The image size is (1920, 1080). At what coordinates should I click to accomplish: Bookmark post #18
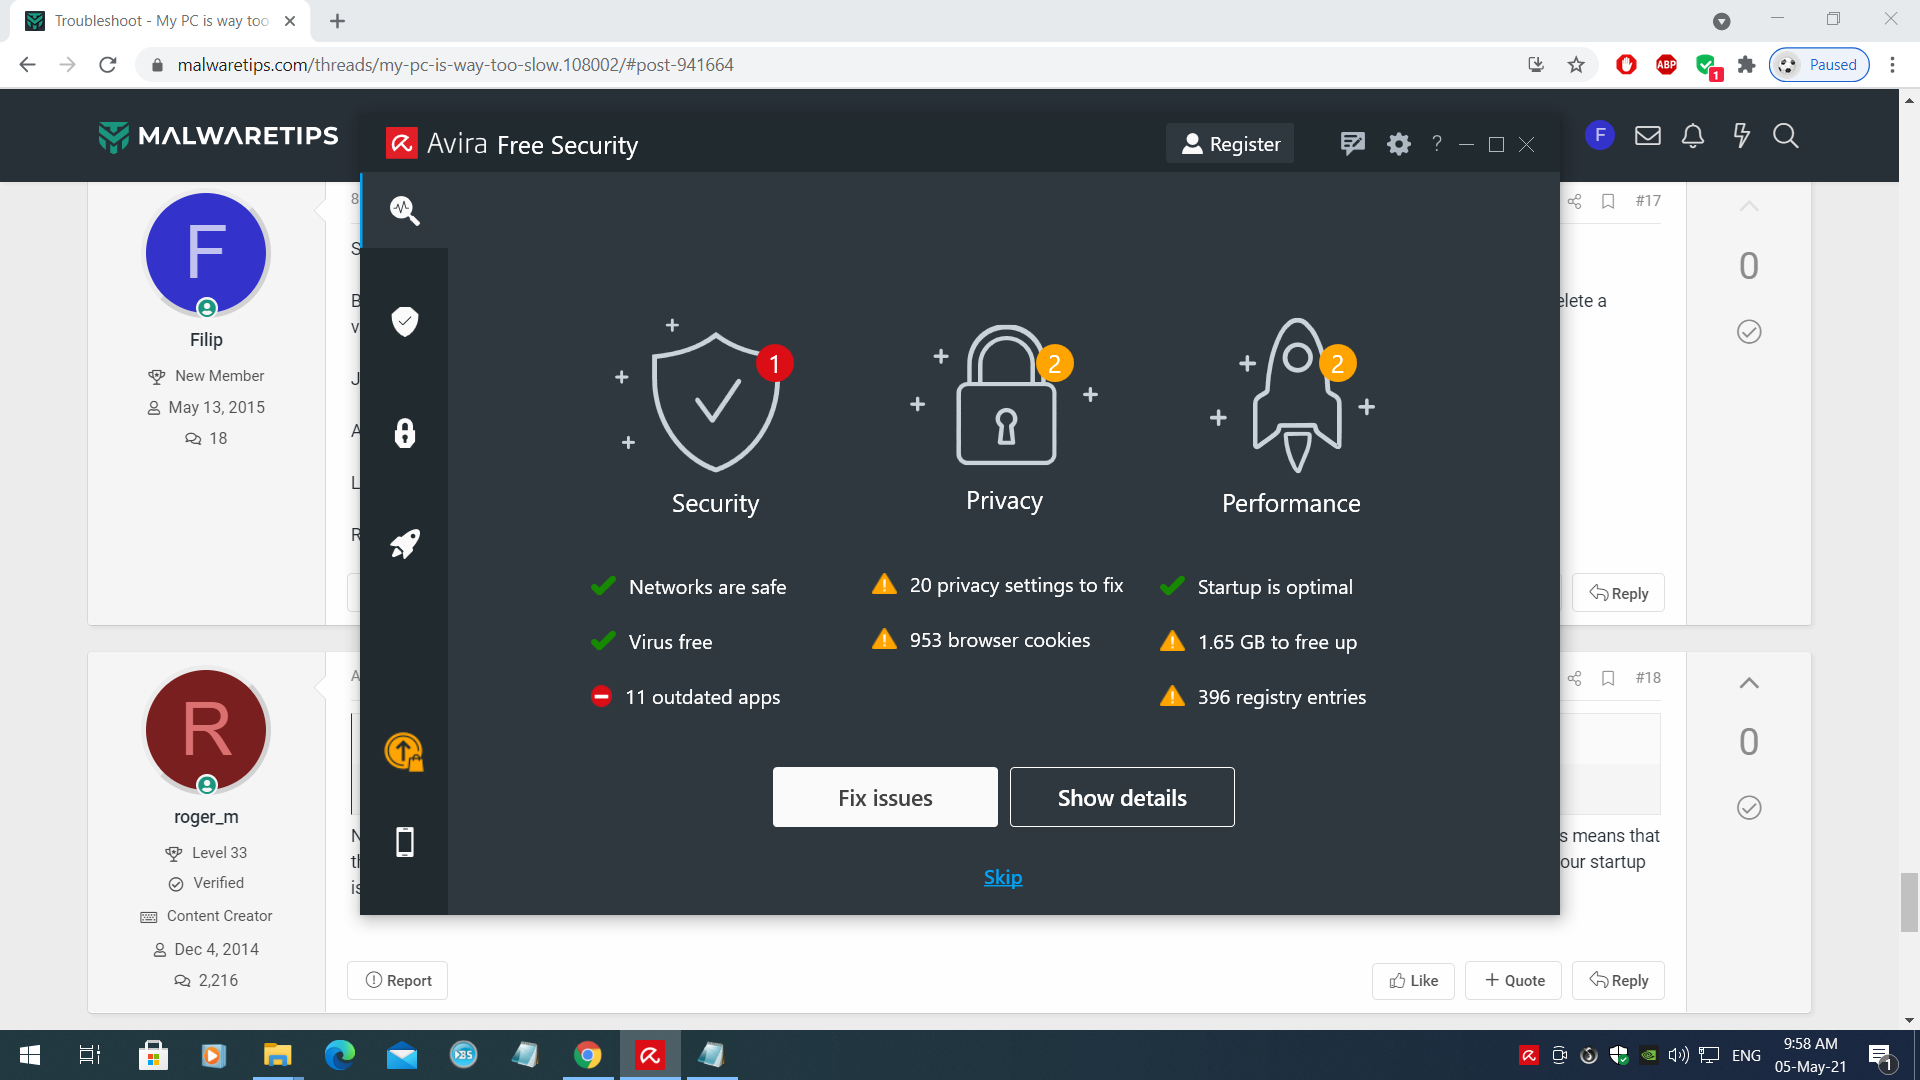(x=1608, y=678)
